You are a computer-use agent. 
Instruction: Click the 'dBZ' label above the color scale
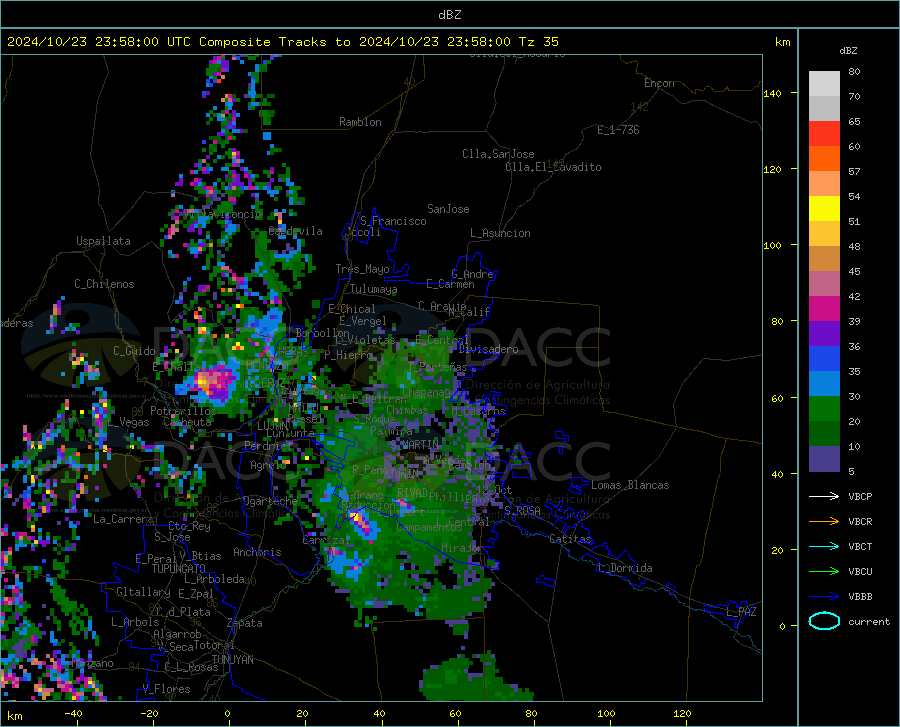click(848, 50)
